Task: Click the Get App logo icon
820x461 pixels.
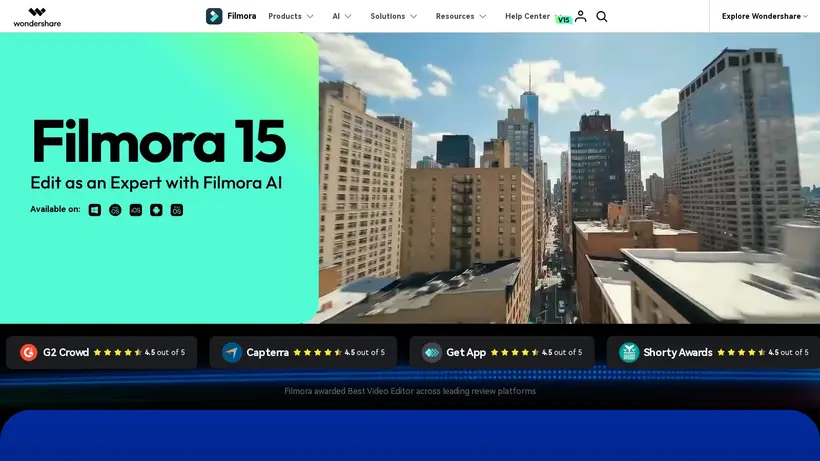Action: point(432,352)
